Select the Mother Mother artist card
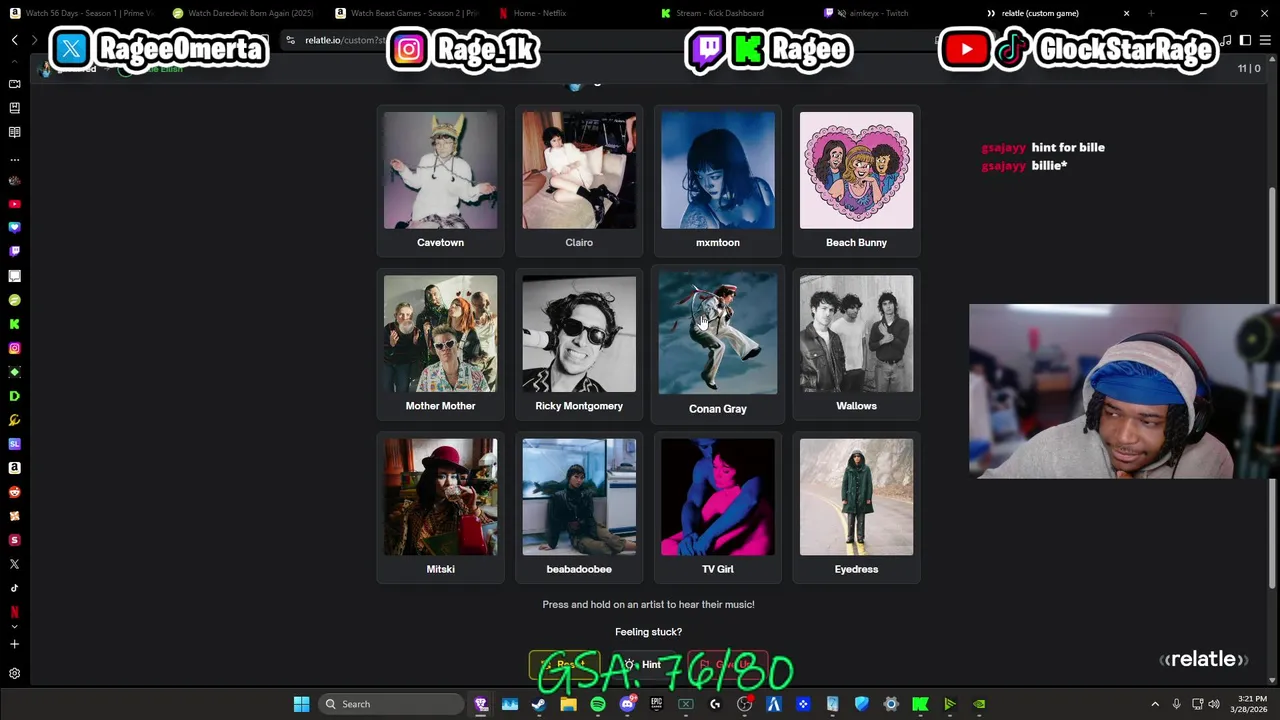1280x720 pixels. pos(440,344)
